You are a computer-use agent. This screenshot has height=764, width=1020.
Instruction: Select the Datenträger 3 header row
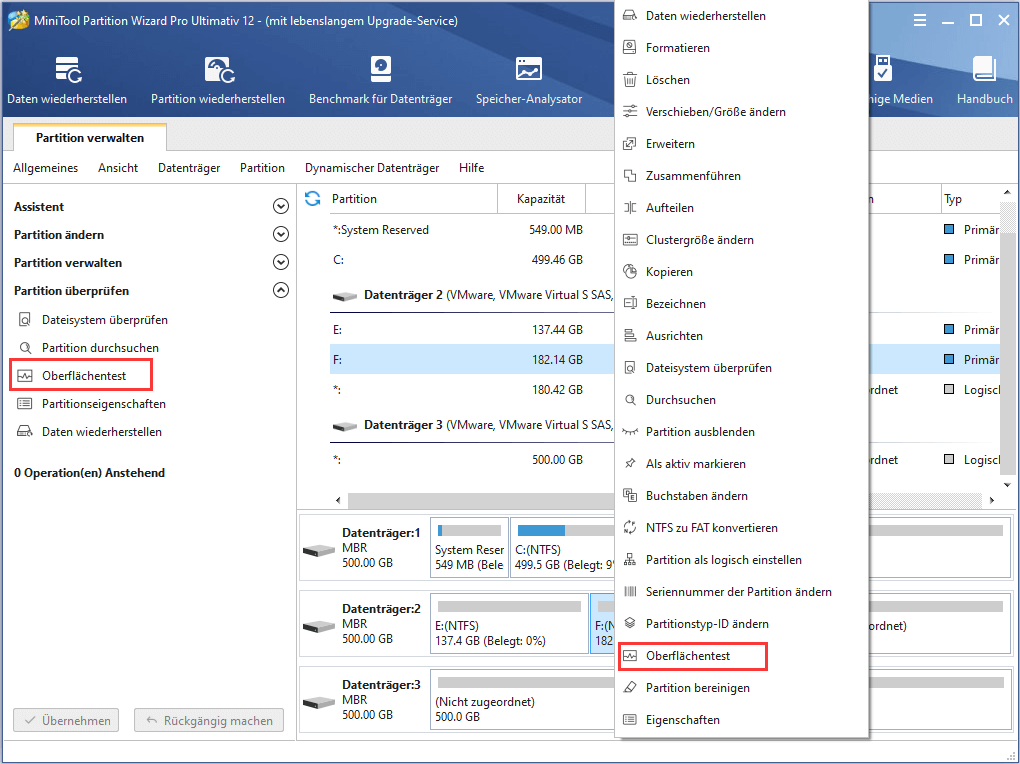point(472,425)
